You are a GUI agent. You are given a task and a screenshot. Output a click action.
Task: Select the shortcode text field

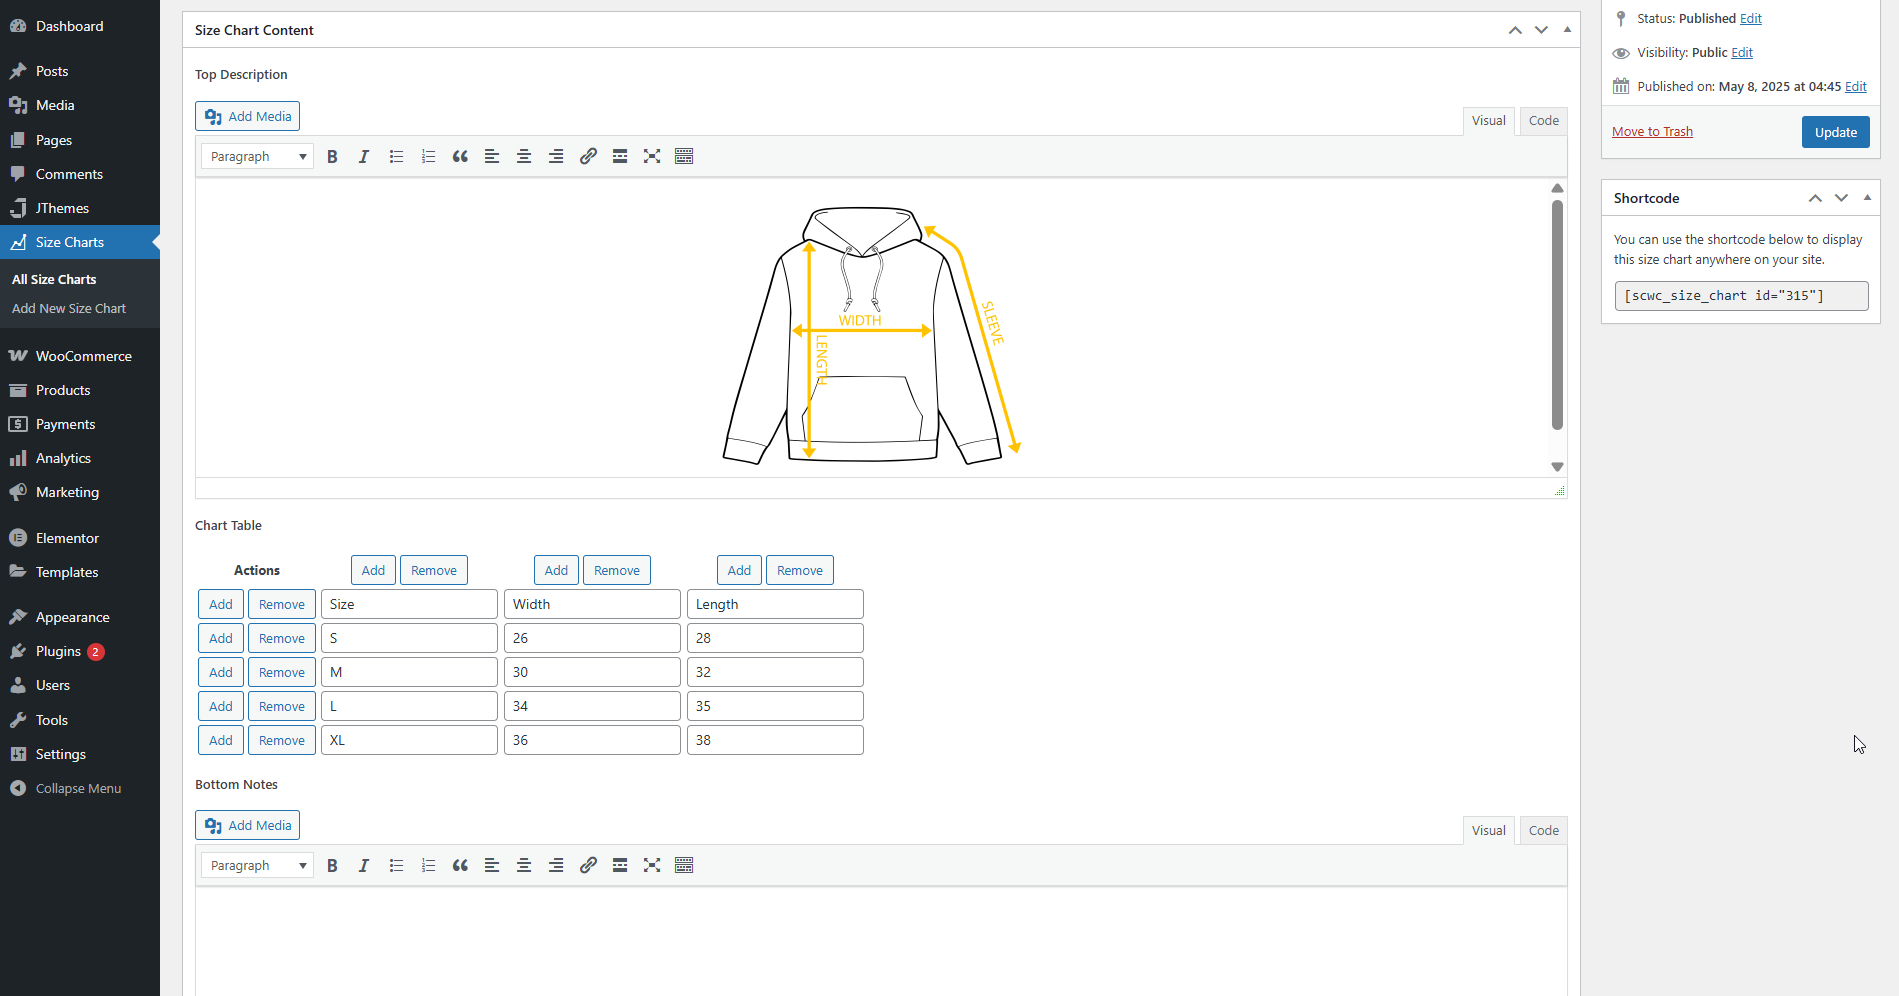[x=1740, y=295]
